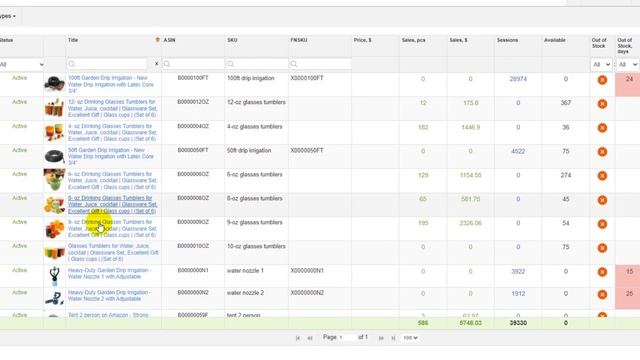Click out-of-stock icon for 8-oz glasses tumblers
The height and width of the screenshot is (360, 640).
(x=602, y=200)
